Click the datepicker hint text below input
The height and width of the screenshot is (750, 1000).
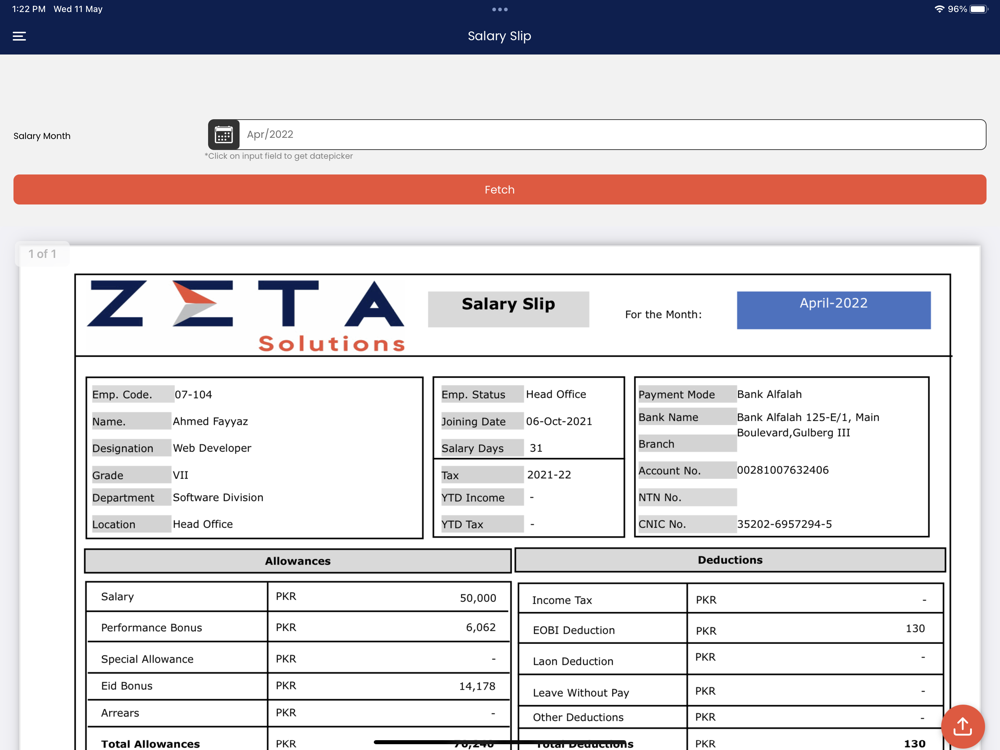pyautogui.click(x=279, y=156)
